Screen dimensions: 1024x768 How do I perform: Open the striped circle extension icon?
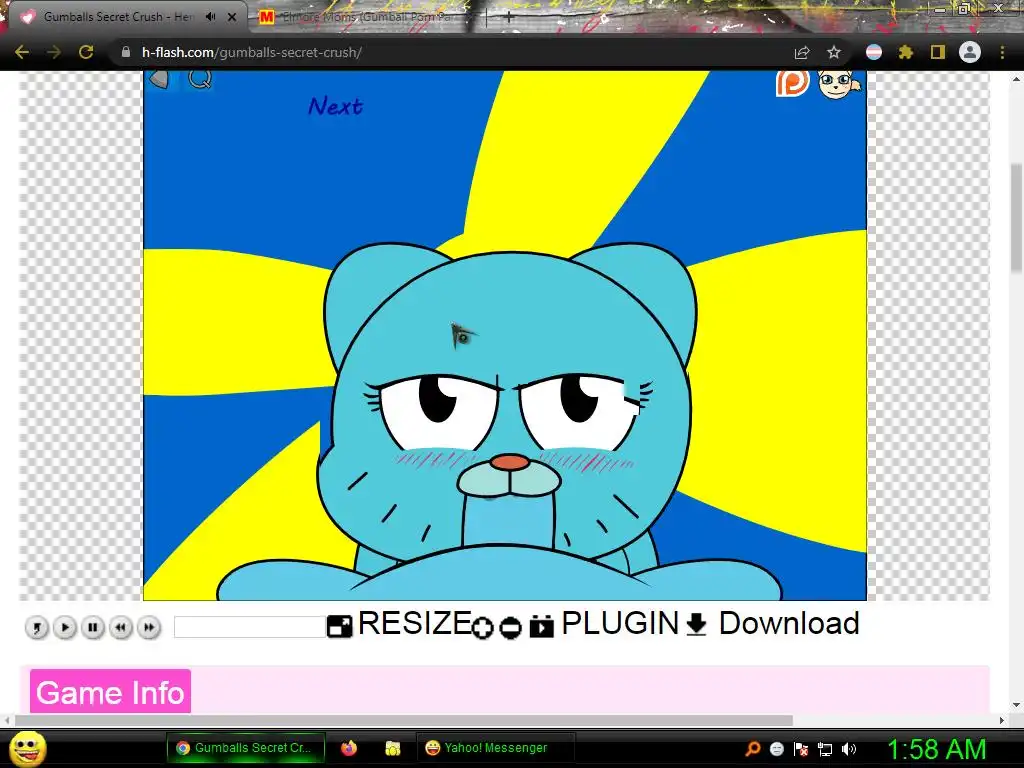pyautogui.click(x=874, y=52)
